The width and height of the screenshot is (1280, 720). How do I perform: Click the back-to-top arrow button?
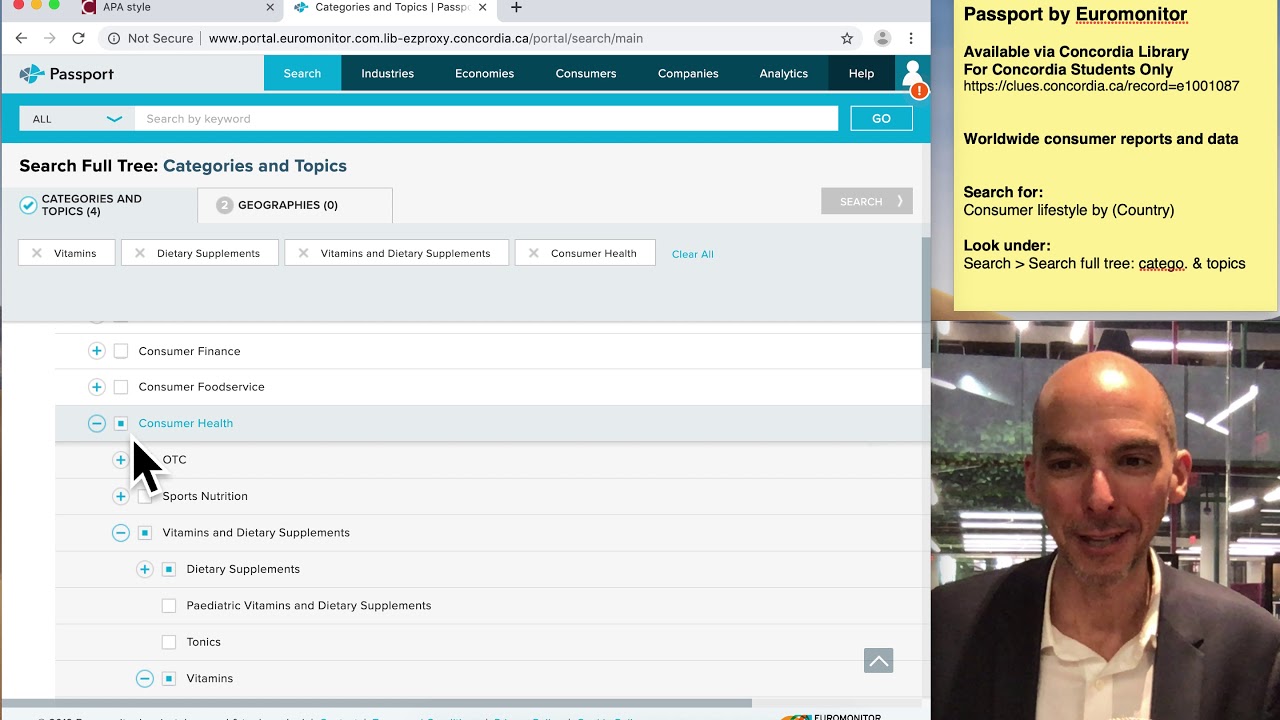tap(878, 661)
